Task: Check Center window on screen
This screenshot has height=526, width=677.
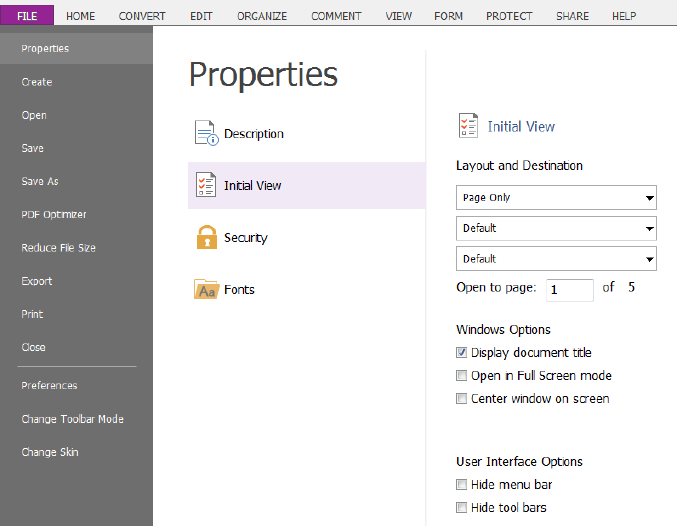Action: (462, 398)
